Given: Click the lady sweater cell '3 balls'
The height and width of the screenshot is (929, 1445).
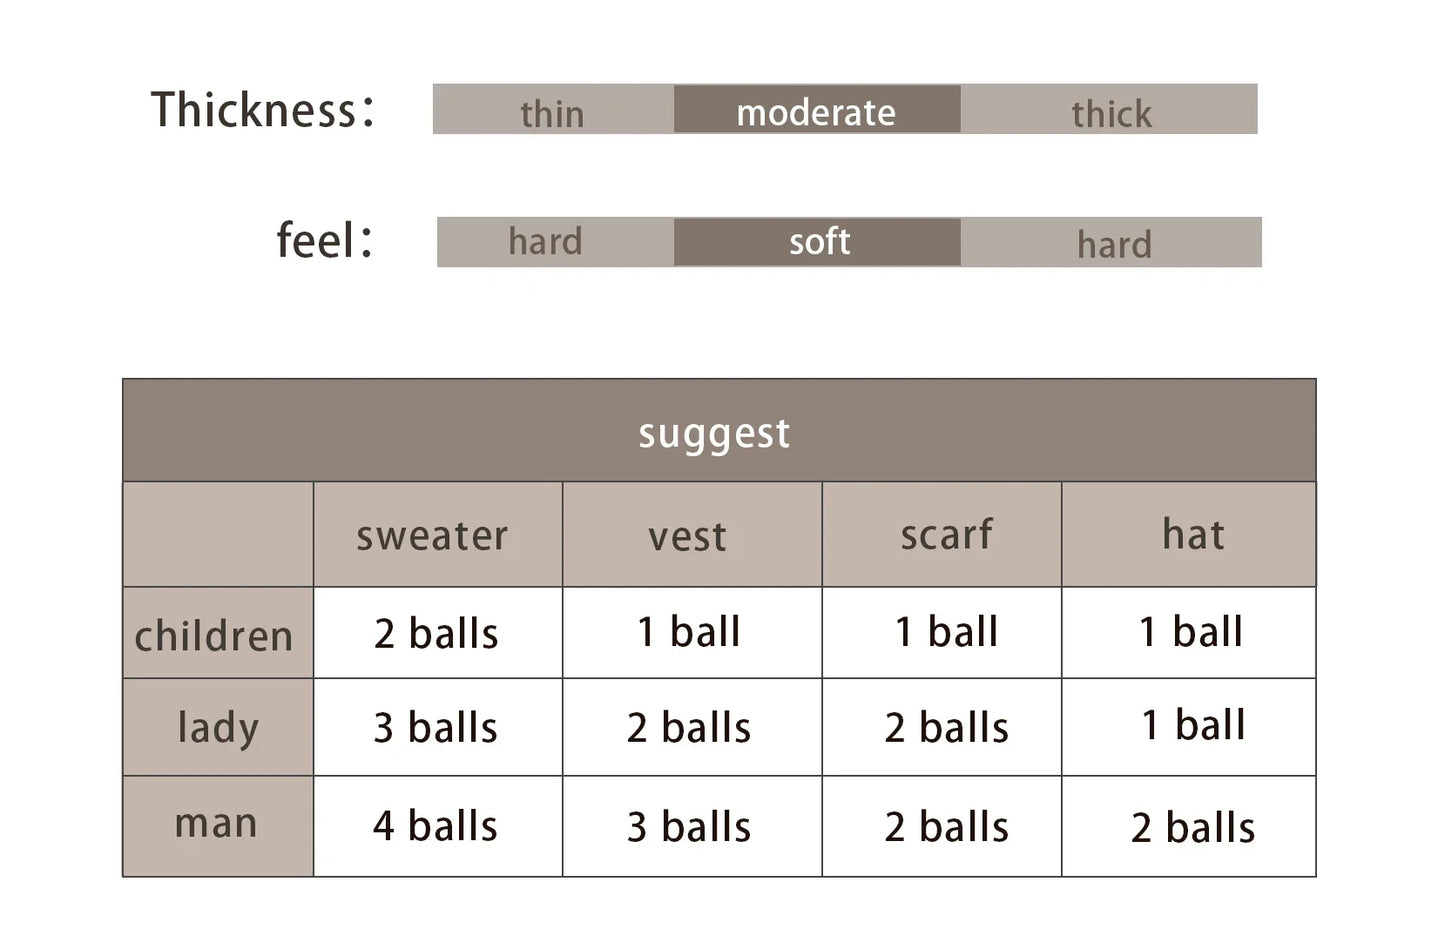Looking at the screenshot, I should click(438, 727).
